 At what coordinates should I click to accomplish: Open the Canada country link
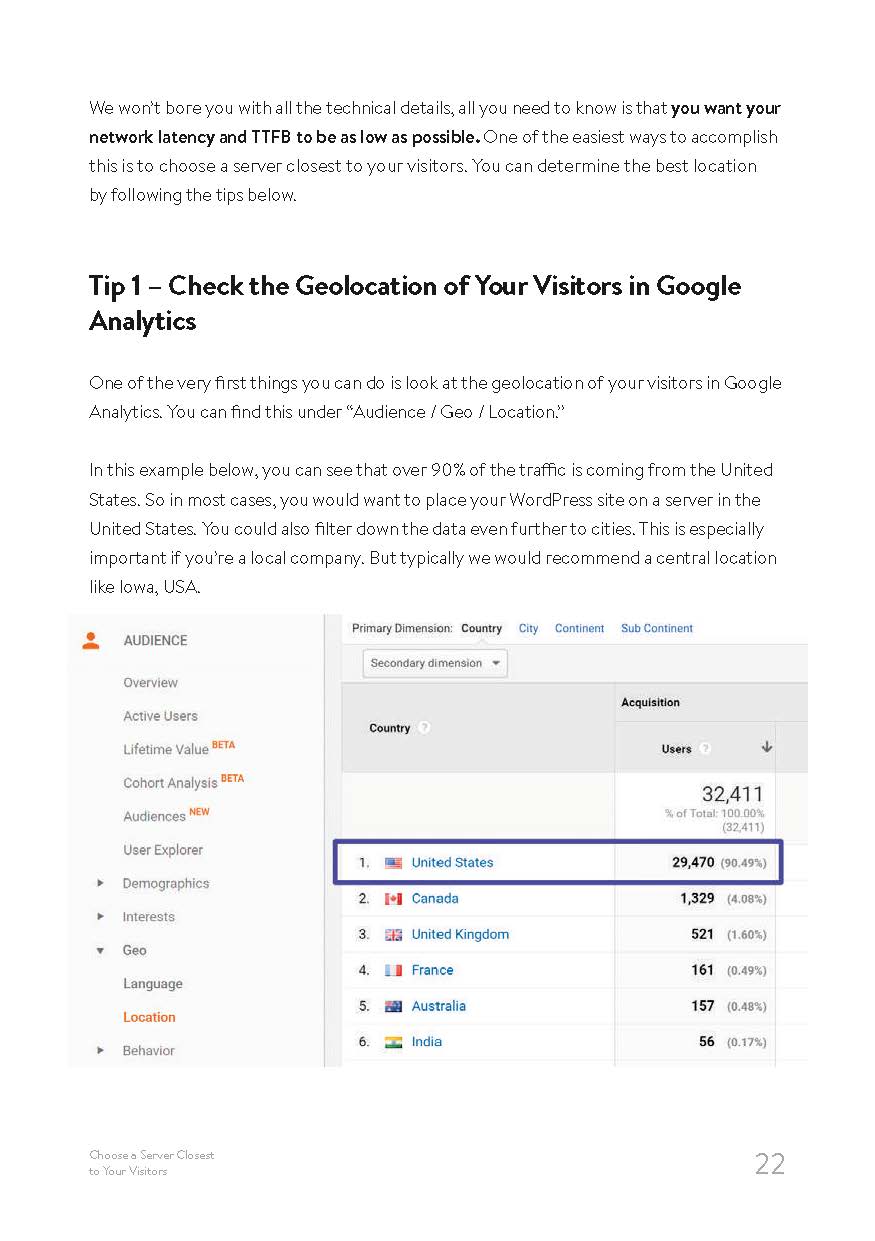coord(435,899)
